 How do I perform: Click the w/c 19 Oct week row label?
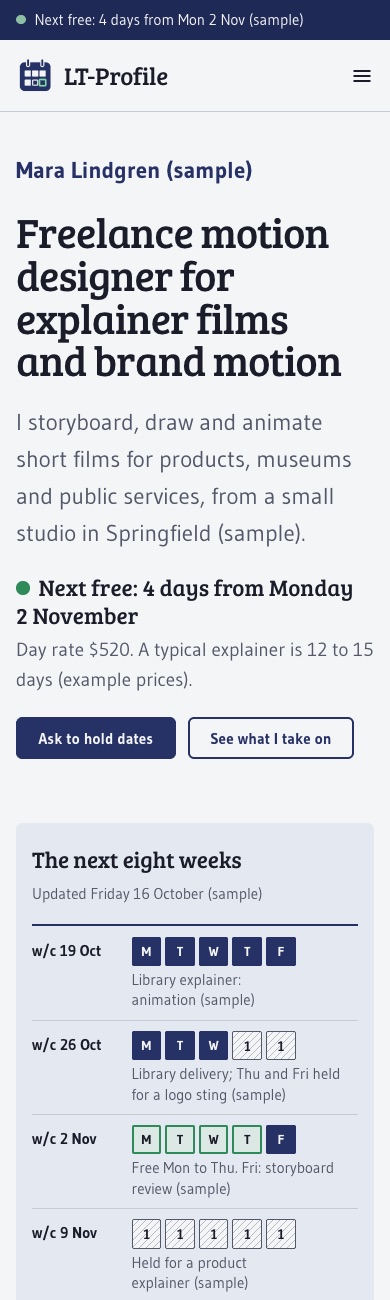coord(66,949)
